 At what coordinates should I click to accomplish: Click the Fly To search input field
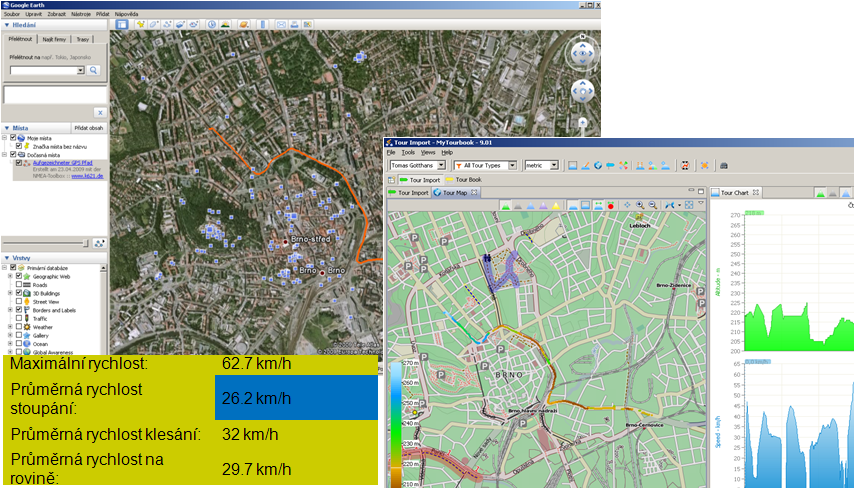(44, 70)
